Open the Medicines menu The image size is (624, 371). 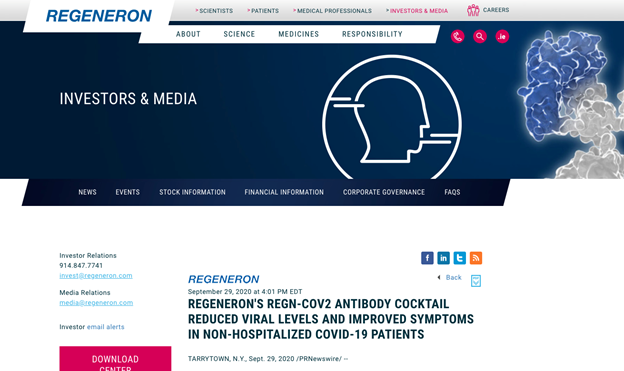click(x=298, y=34)
